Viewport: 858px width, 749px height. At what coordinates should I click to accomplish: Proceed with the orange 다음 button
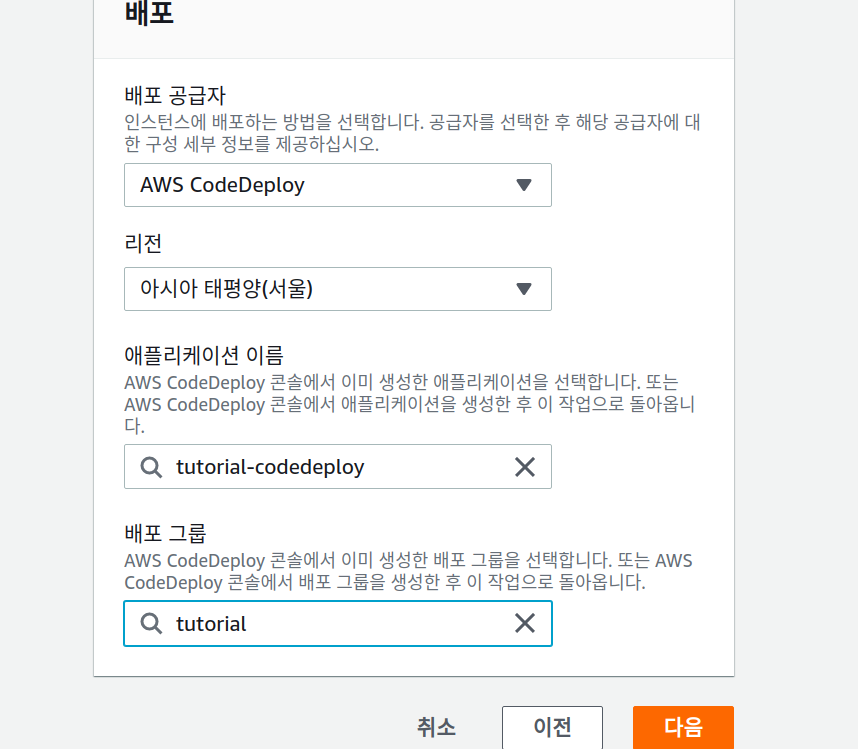683,727
